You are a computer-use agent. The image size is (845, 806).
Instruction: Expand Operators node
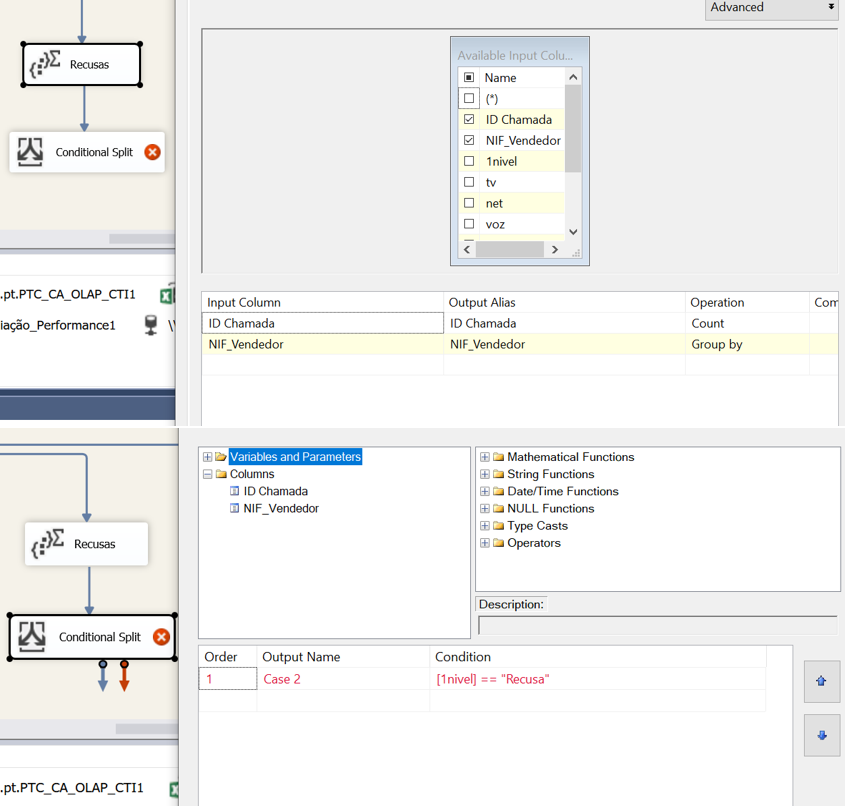point(485,543)
